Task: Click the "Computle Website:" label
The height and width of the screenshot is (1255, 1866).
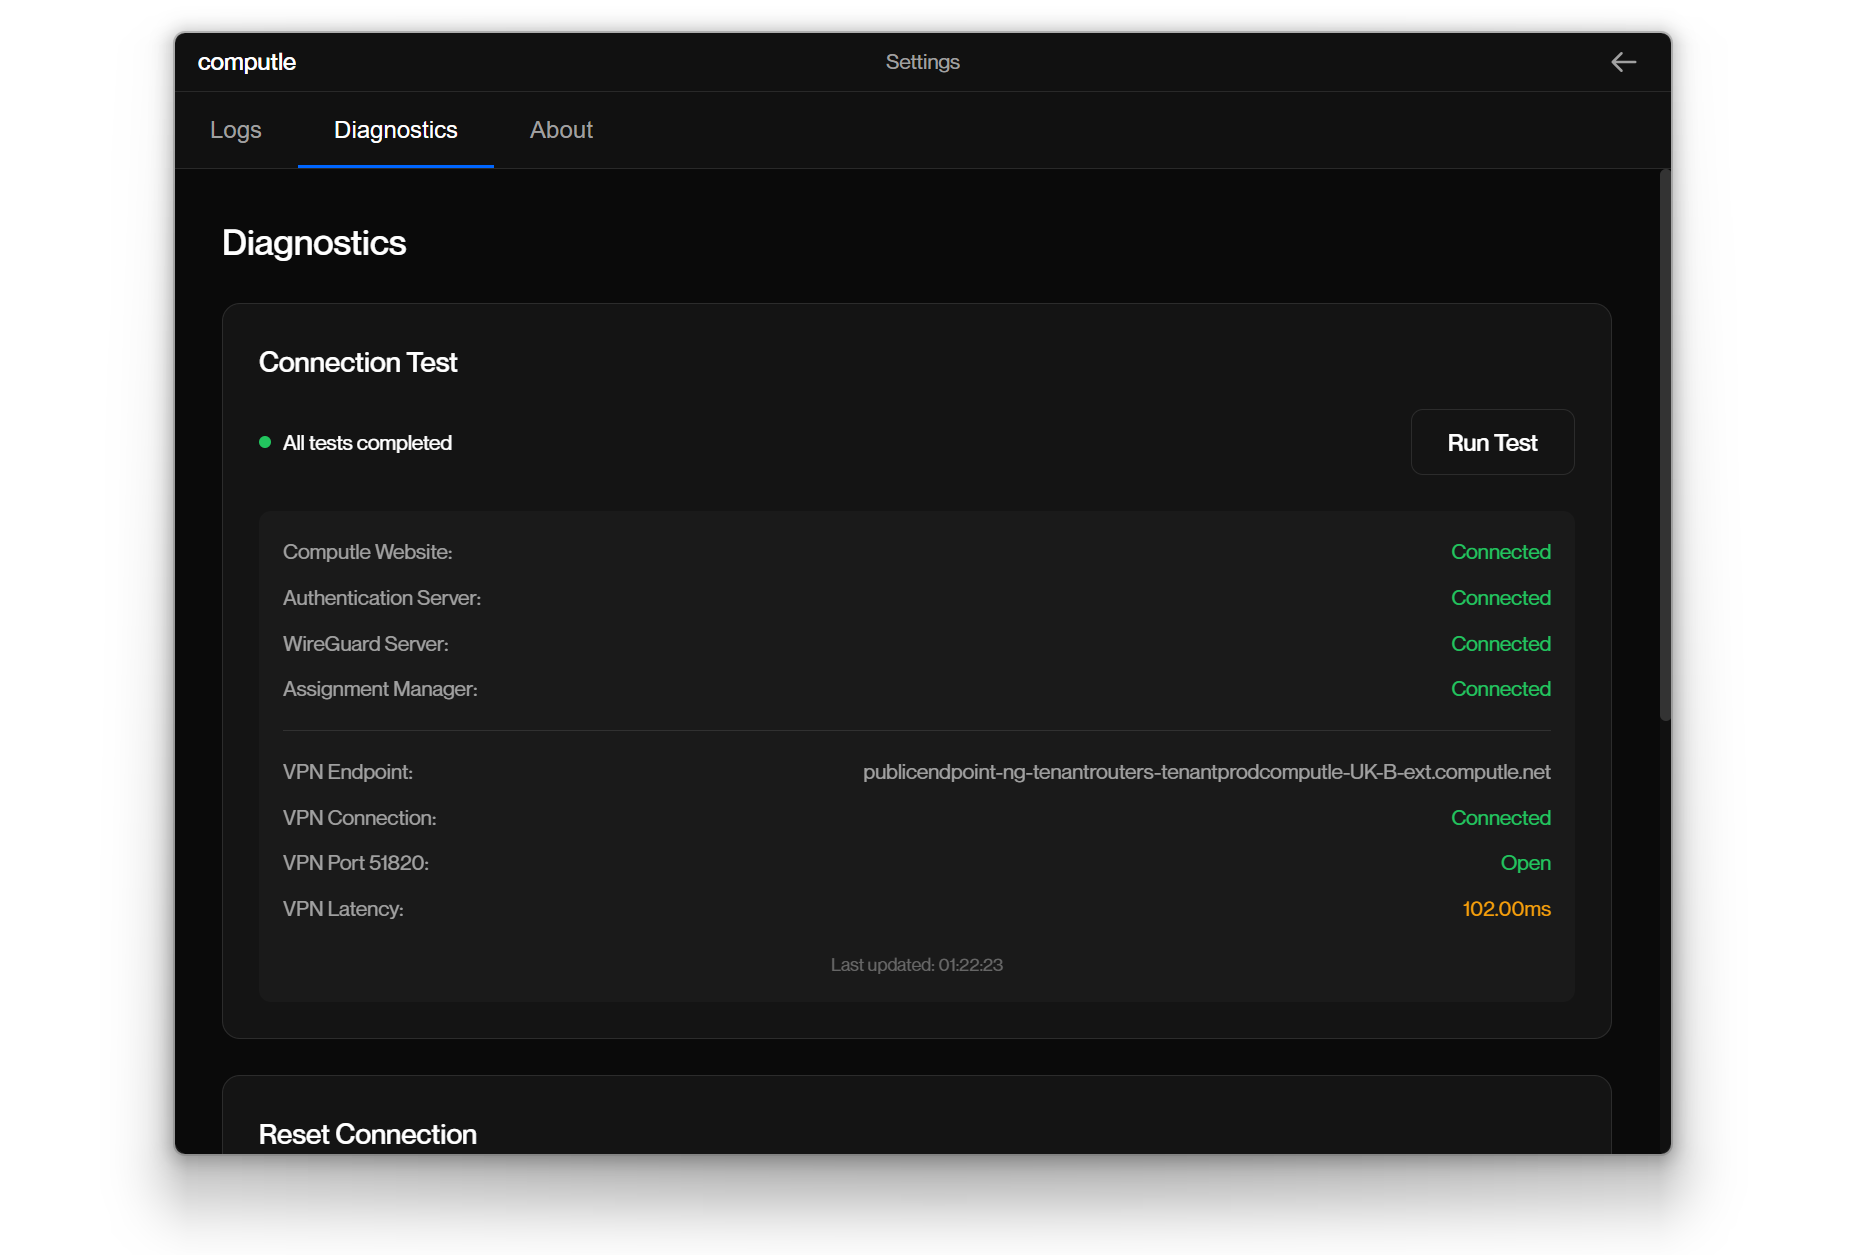Action: (368, 552)
